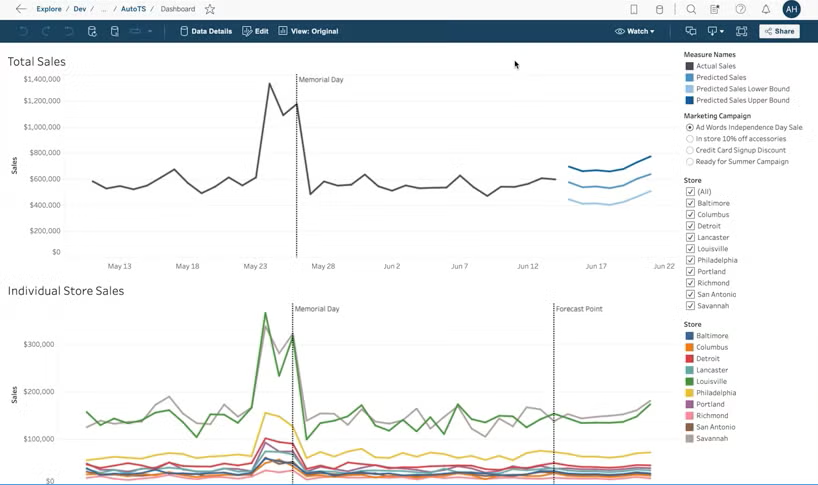Click View: Original in toolbar

coord(308,31)
